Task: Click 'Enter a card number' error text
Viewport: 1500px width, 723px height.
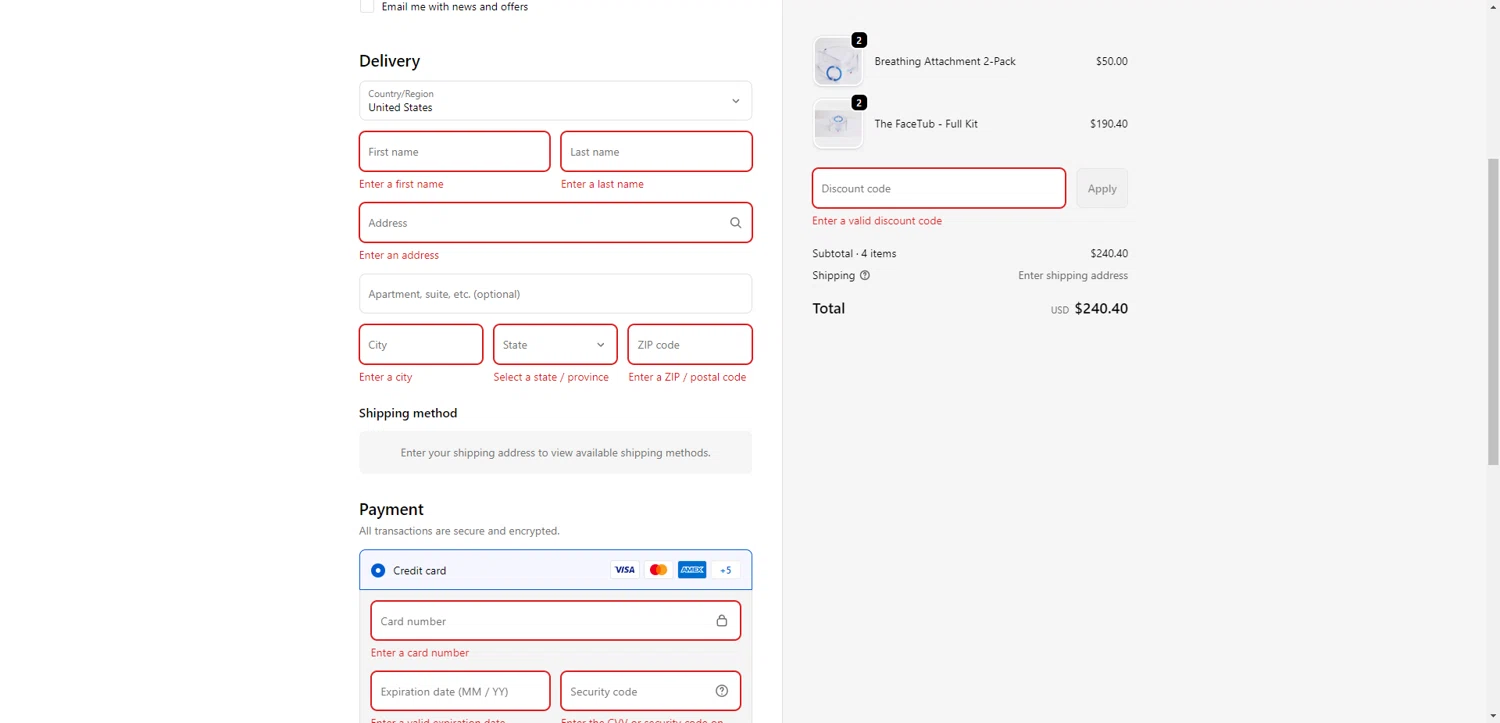Action: click(420, 653)
